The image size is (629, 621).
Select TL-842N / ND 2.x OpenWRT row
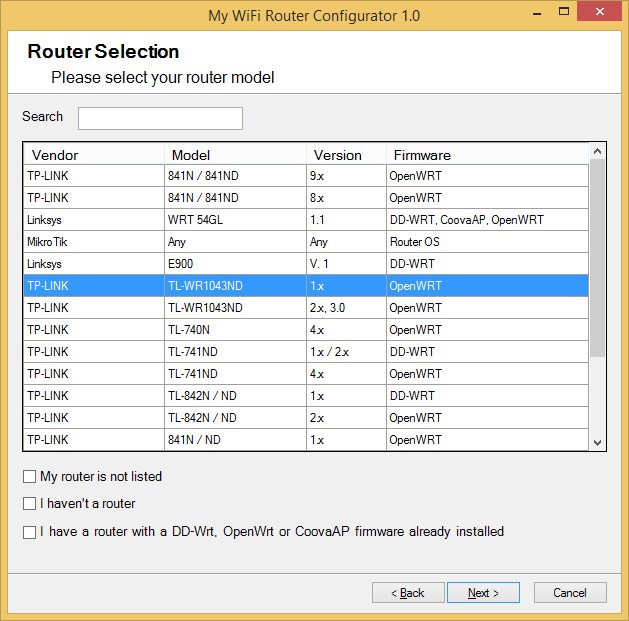[306, 418]
